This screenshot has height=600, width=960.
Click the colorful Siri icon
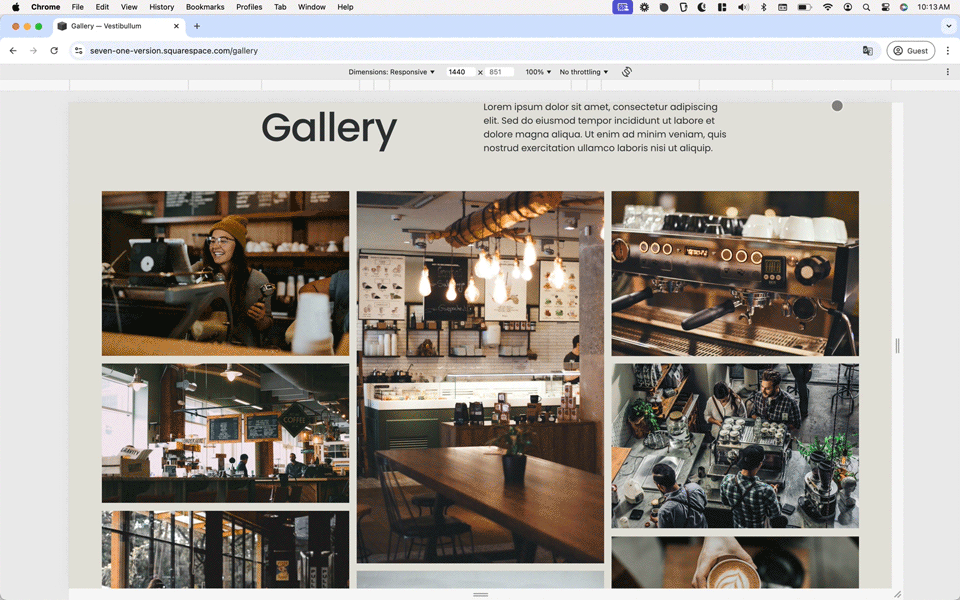tap(904, 7)
